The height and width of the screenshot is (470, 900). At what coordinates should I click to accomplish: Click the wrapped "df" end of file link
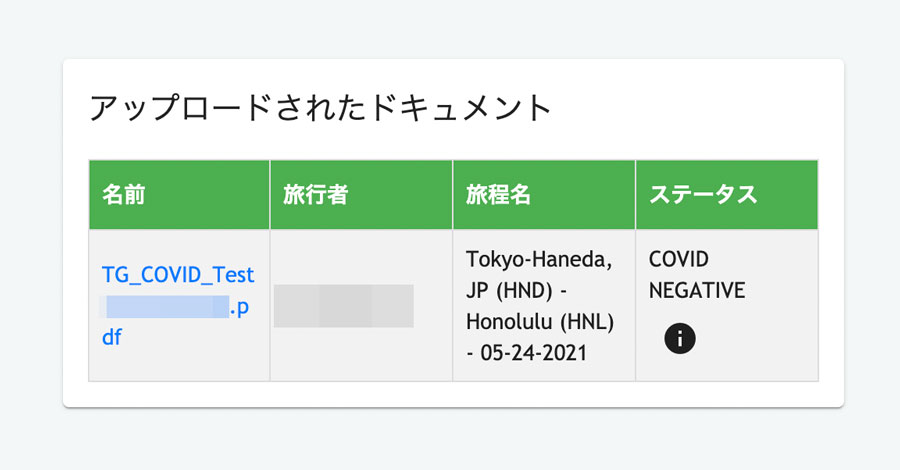[x=111, y=337]
